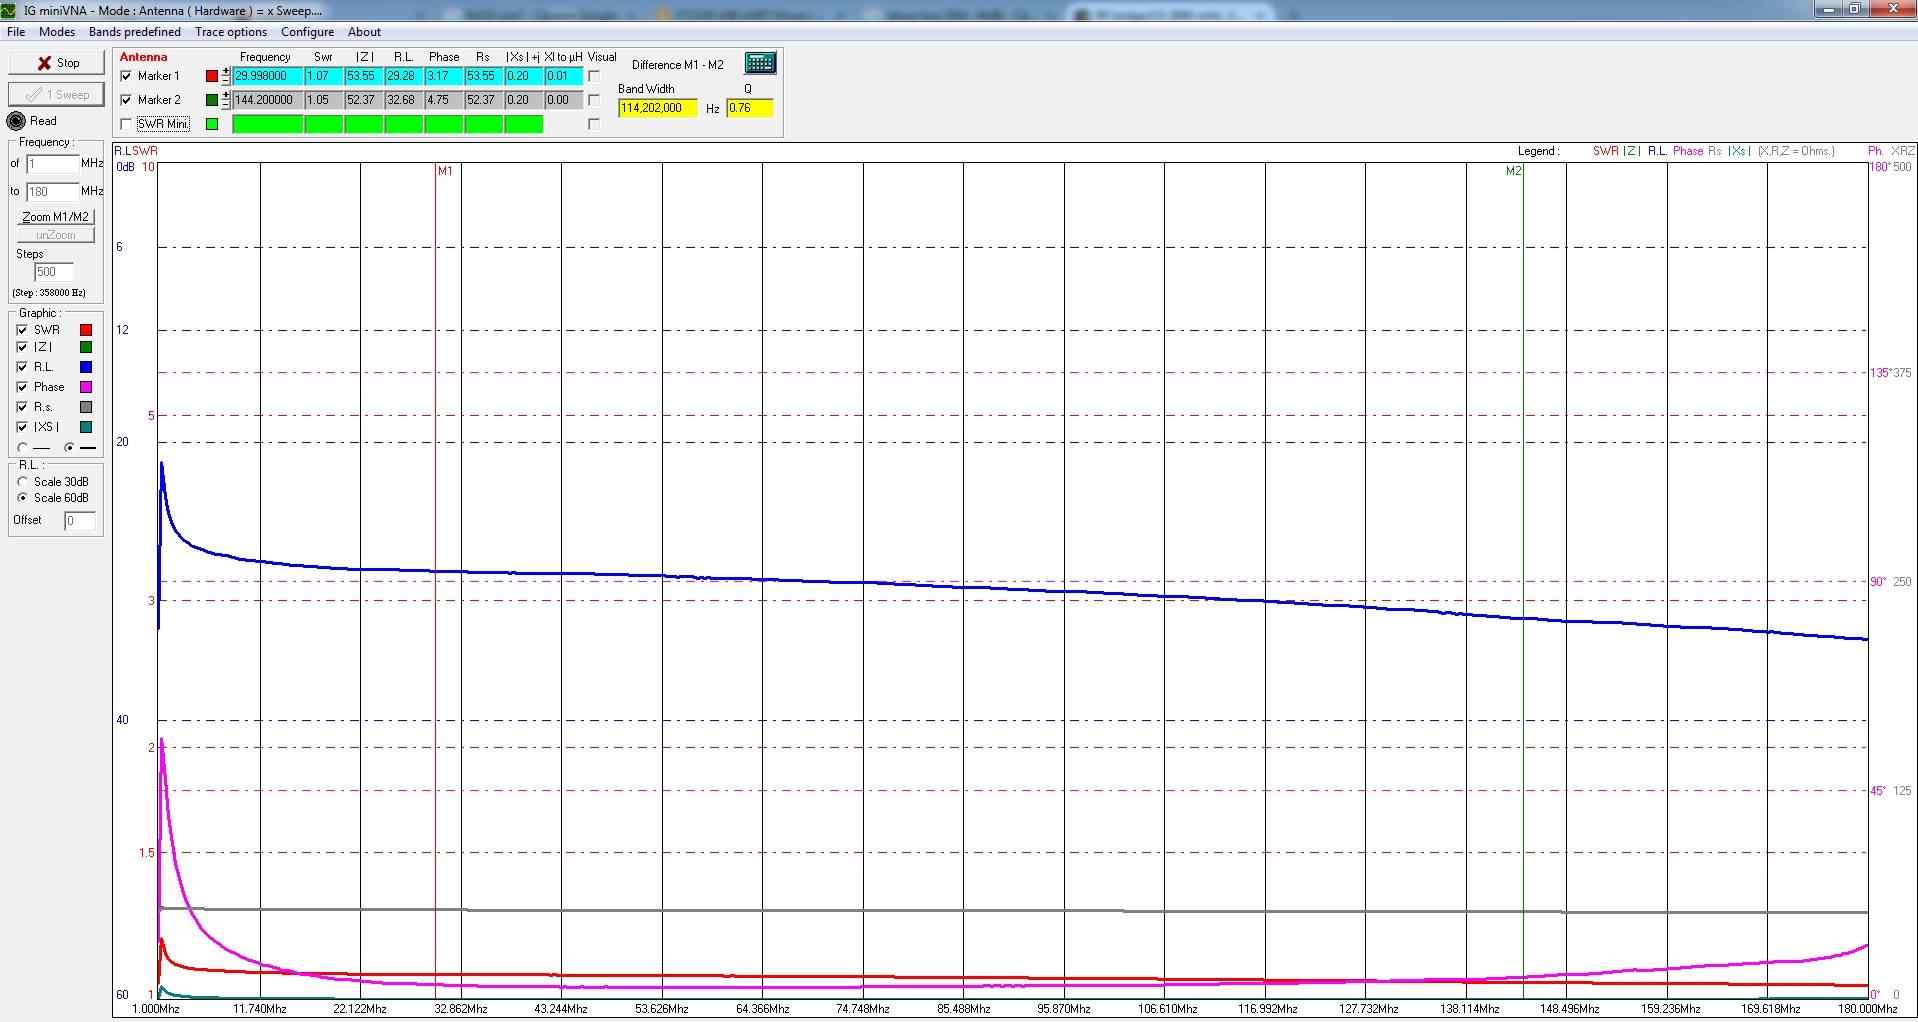Viewport: 1918px width, 1022px height.
Task: Toggle the Phase graphic trace checkbox
Action: point(22,387)
